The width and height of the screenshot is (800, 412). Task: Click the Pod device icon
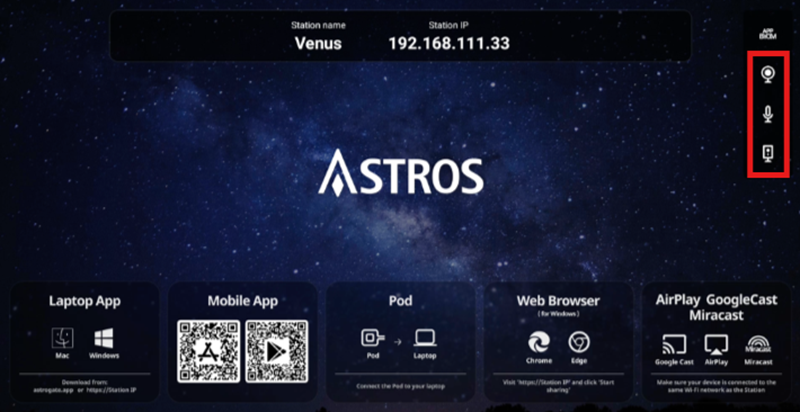tap(372, 340)
